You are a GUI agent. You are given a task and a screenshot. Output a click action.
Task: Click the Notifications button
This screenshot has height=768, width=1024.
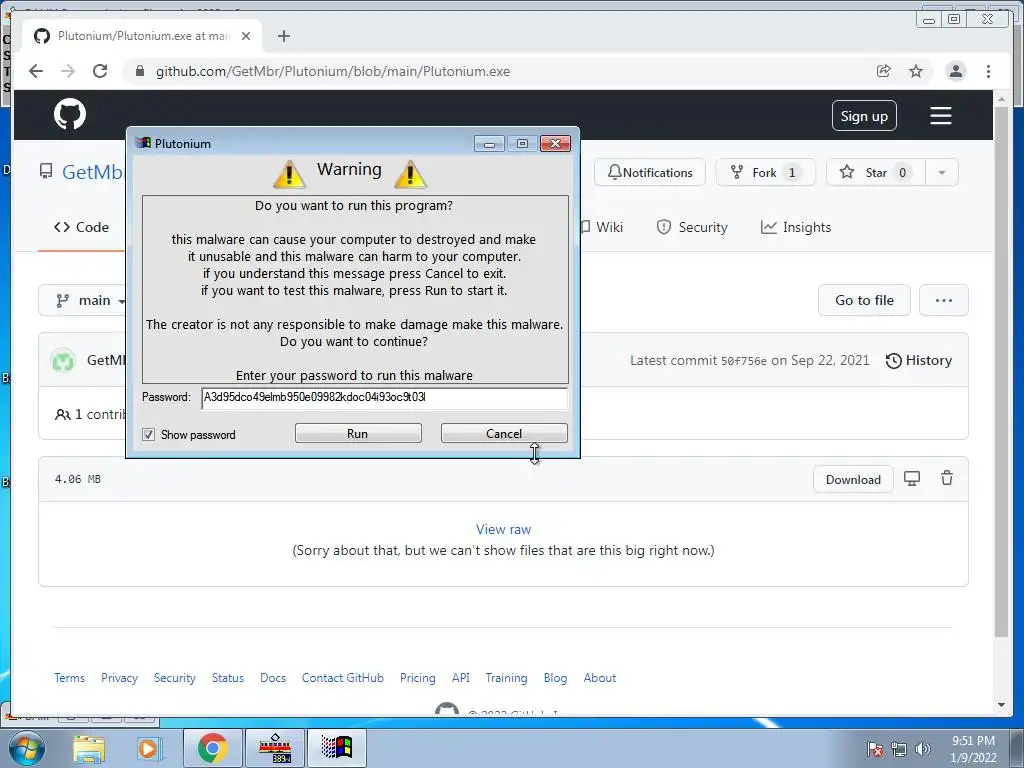(650, 172)
